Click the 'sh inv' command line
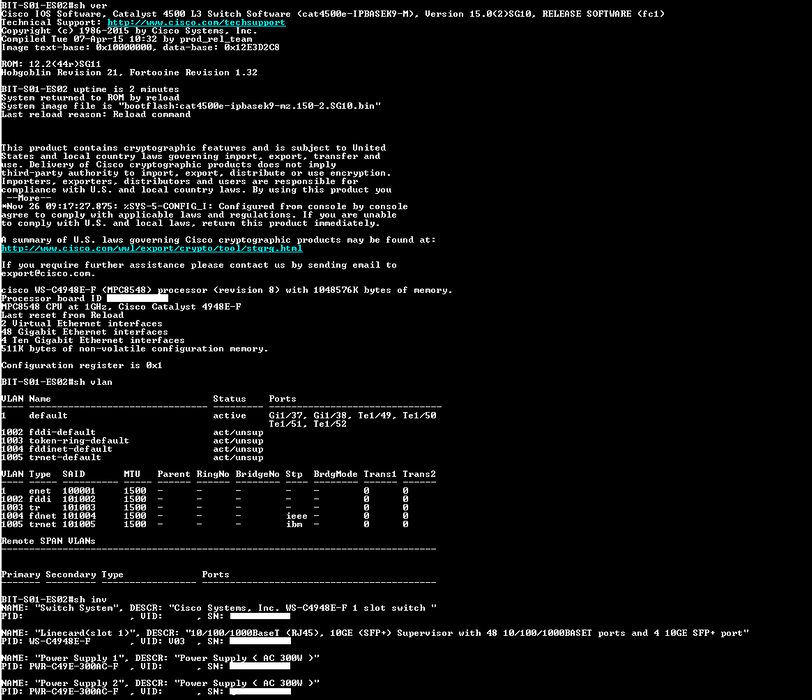The width and height of the screenshot is (812, 700). pos(48,598)
